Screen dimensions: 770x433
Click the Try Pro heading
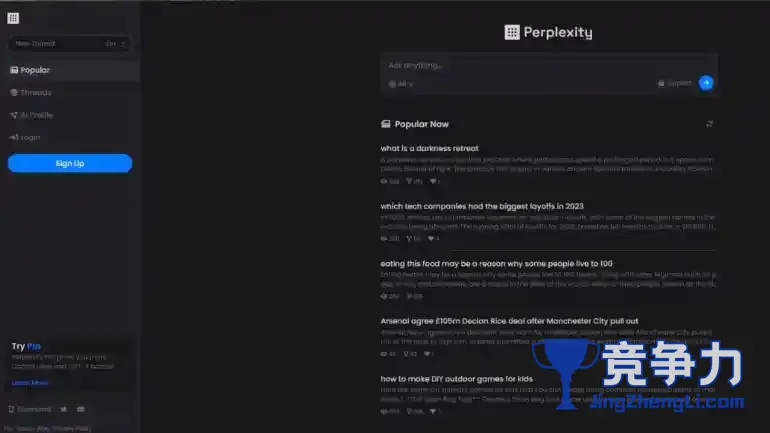point(26,347)
